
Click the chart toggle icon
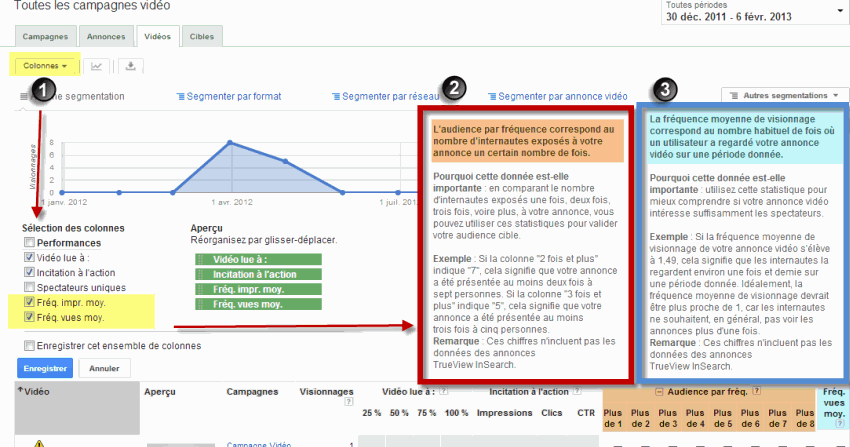tap(96, 66)
